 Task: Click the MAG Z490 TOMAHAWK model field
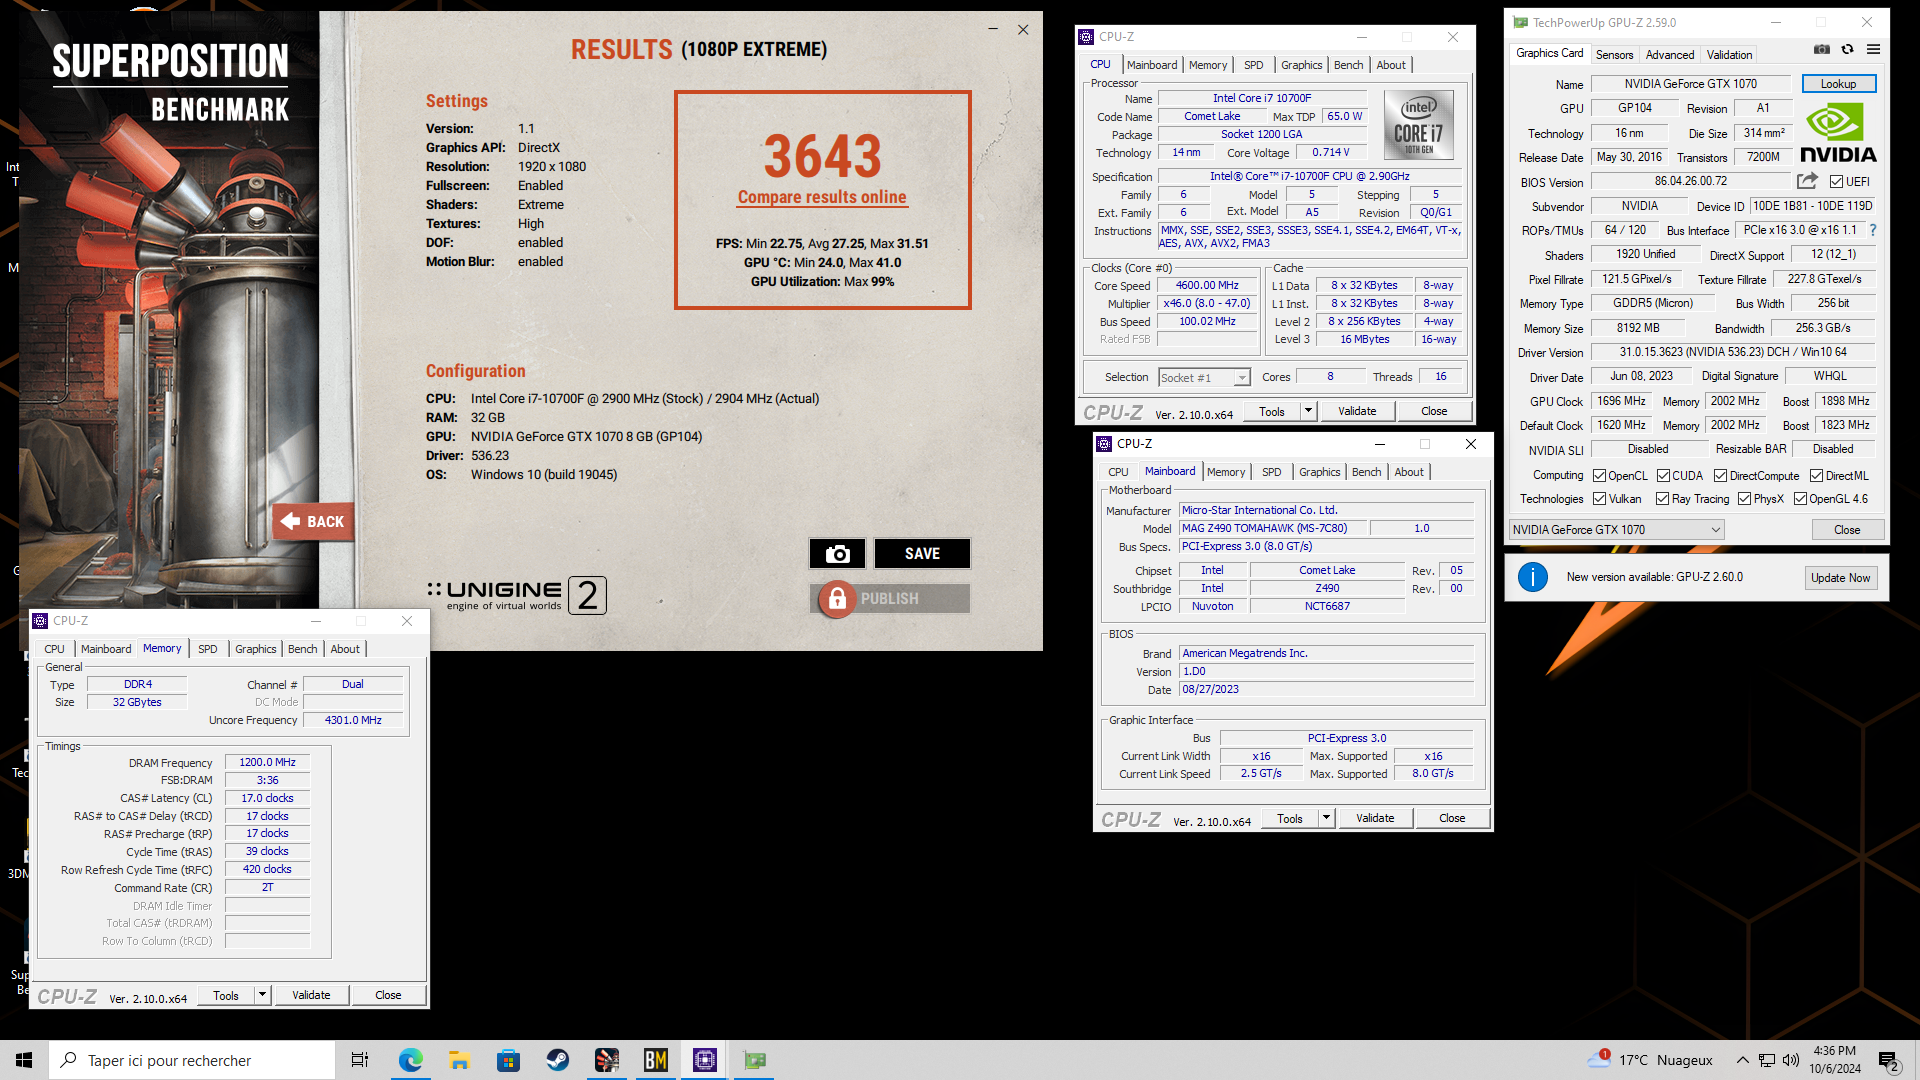pyautogui.click(x=1272, y=528)
